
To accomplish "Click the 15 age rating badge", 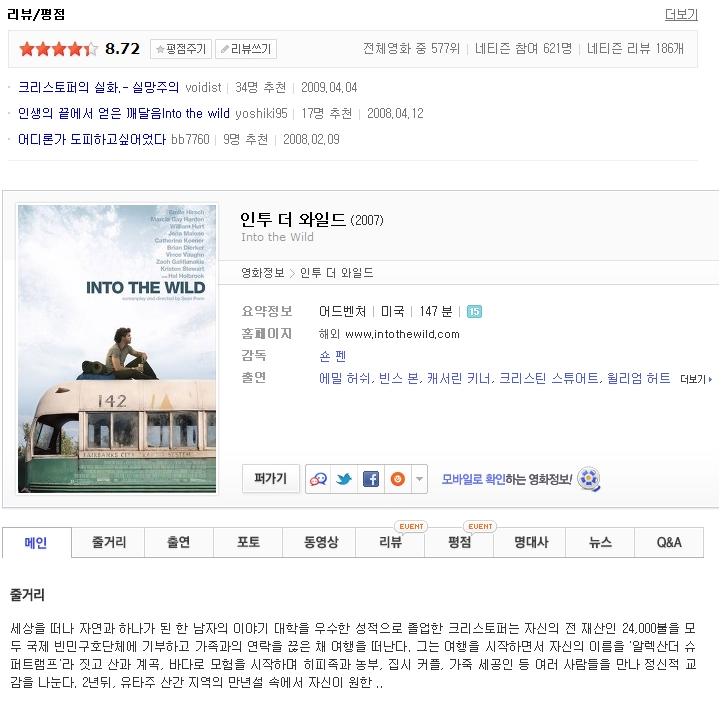I will [474, 312].
